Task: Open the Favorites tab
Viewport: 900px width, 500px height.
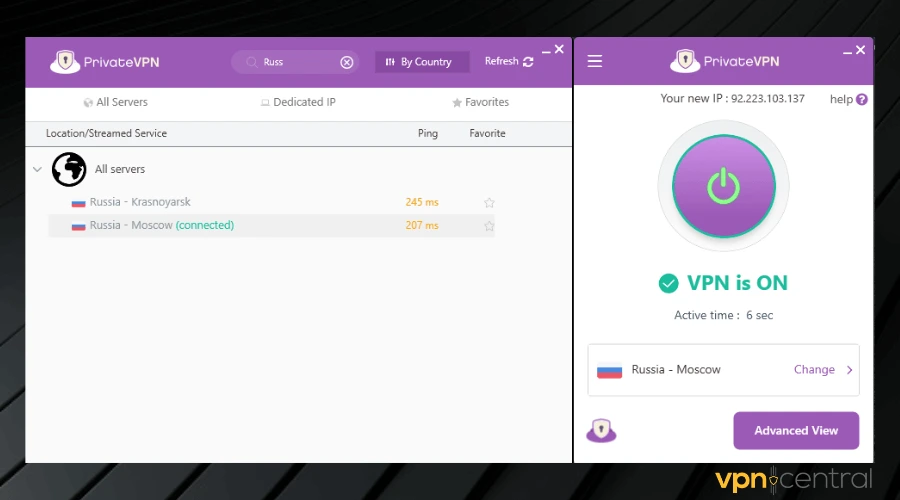Action: [x=480, y=102]
